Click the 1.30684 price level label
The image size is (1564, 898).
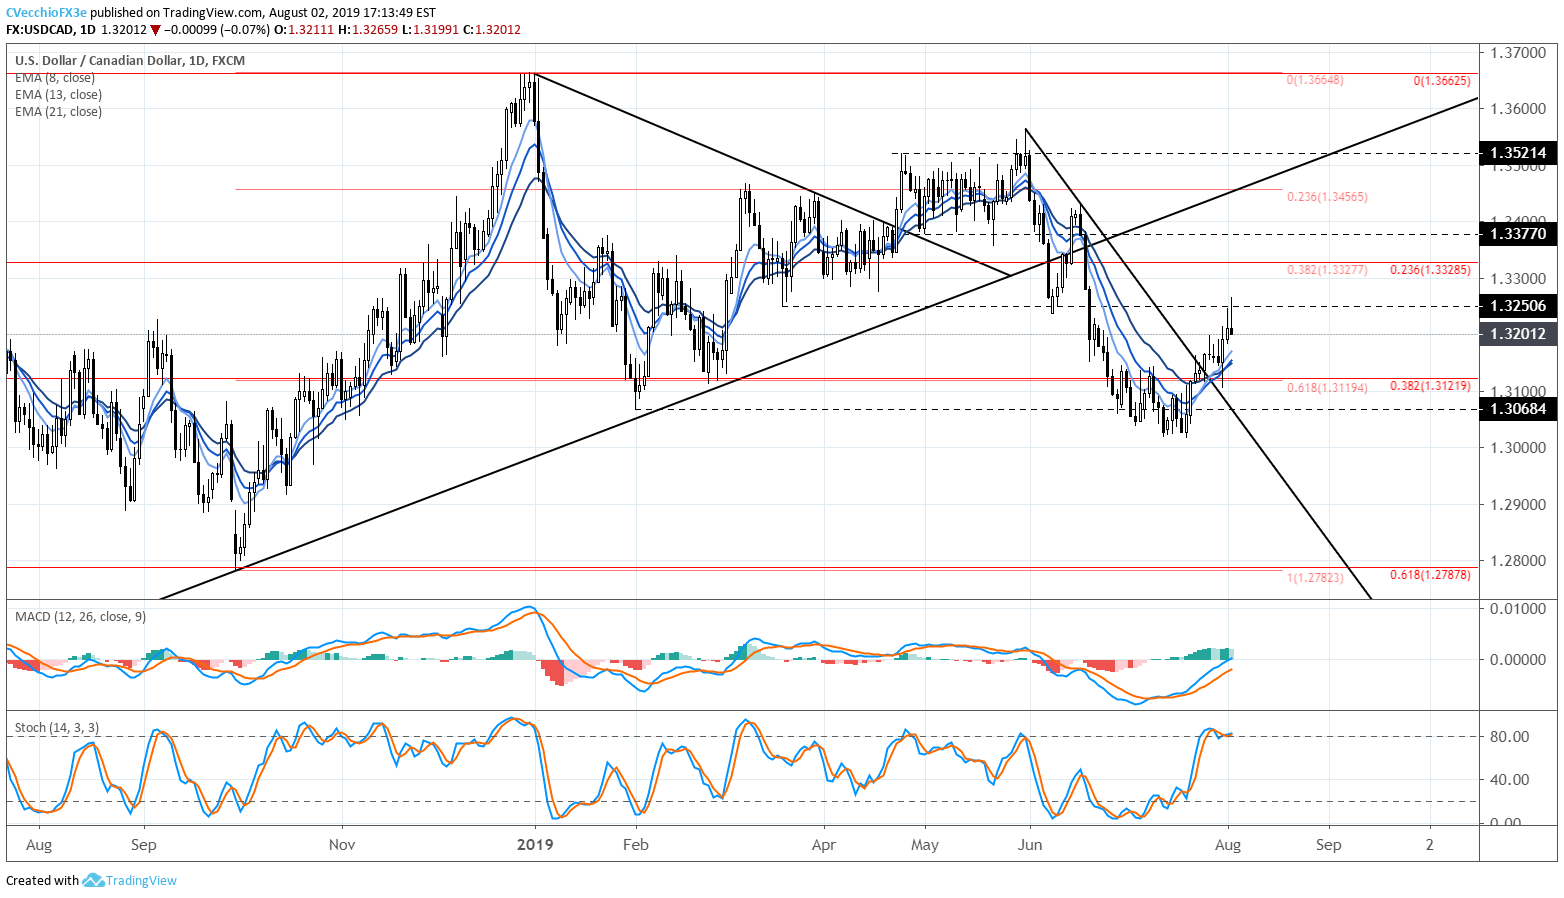(x=1518, y=409)
